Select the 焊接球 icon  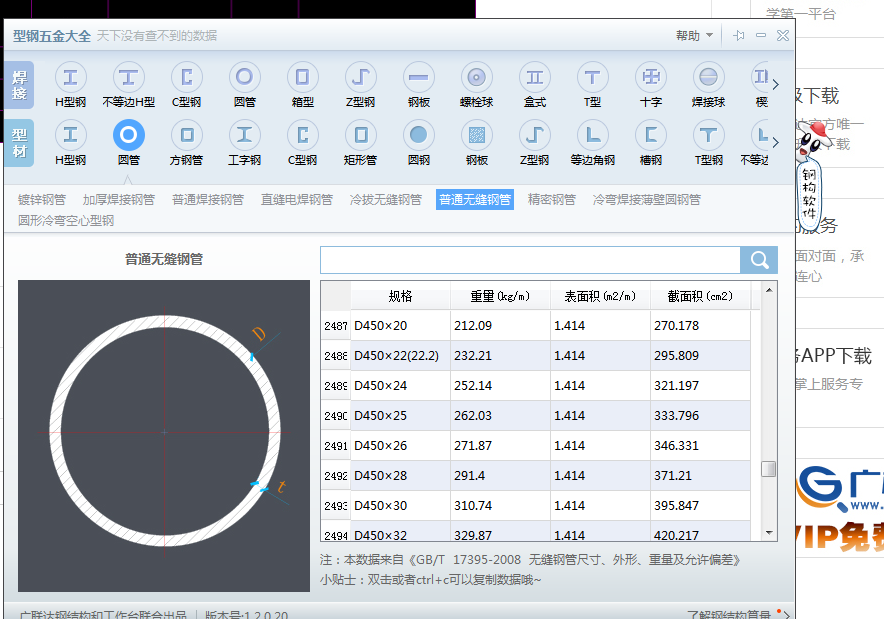[709, 77]
